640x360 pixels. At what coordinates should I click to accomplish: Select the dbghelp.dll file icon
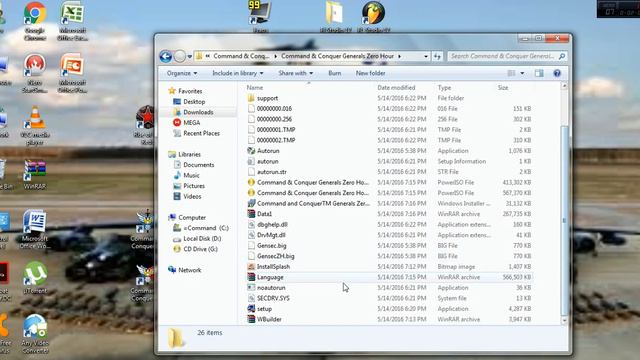tap(251, 224)
